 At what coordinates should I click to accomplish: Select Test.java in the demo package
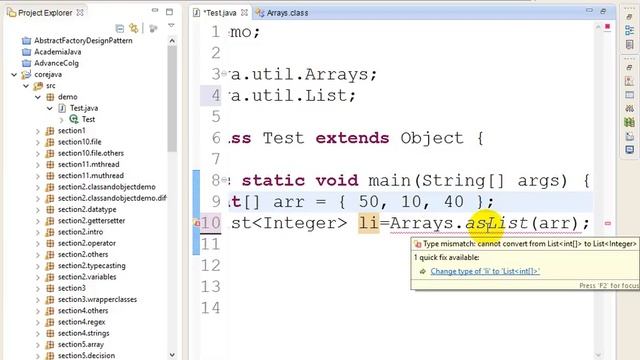click(84, 108)
